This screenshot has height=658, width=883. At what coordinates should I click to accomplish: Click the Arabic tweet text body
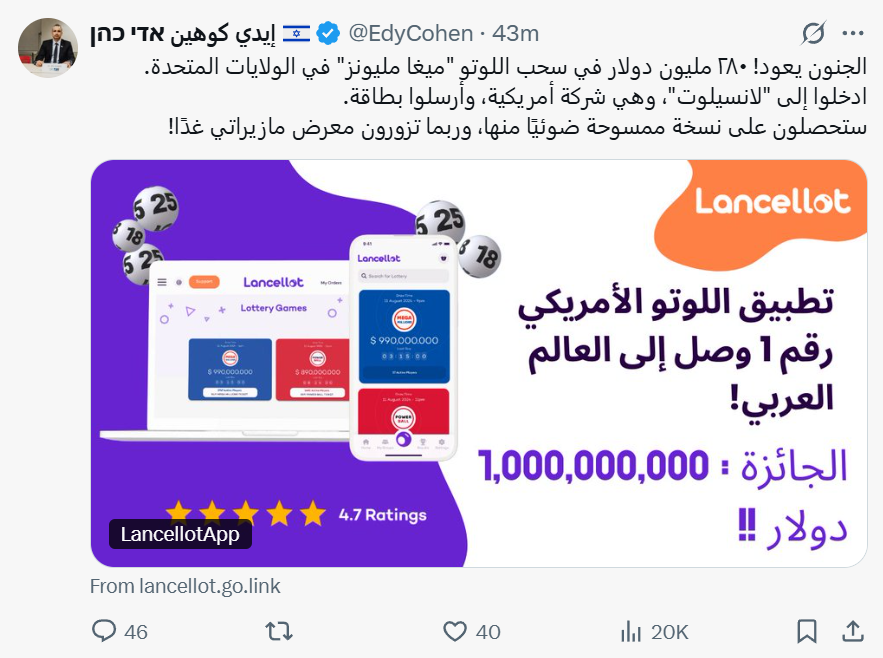point(506,97)
